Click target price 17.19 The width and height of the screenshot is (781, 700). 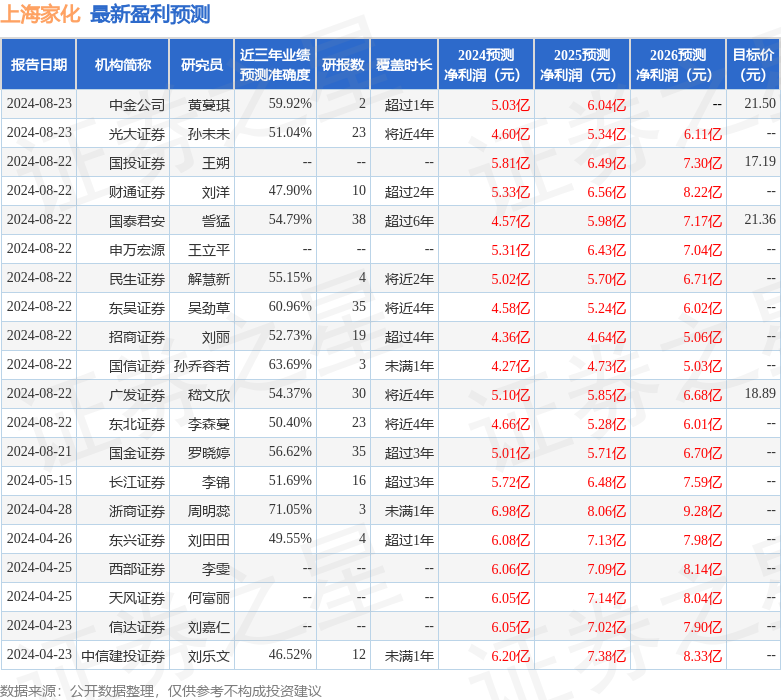pyautogui.click(x=760, y=161)
